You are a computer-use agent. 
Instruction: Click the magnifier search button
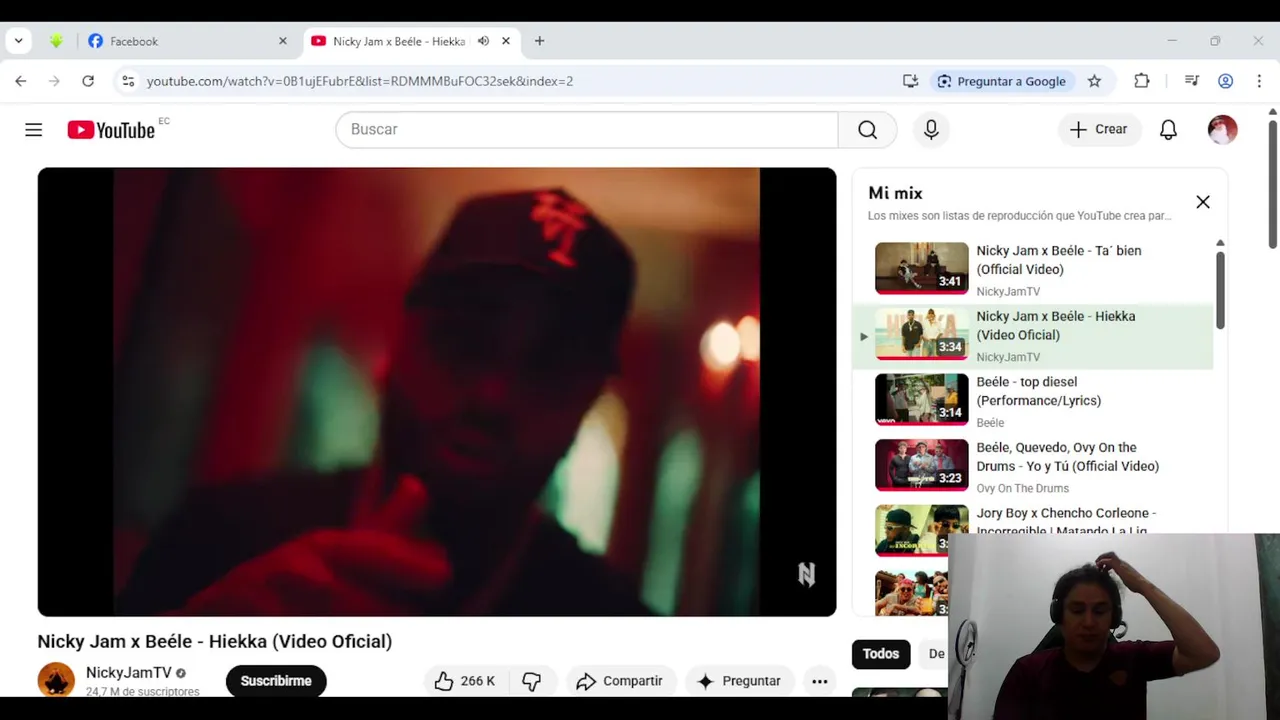pos(867,130)
